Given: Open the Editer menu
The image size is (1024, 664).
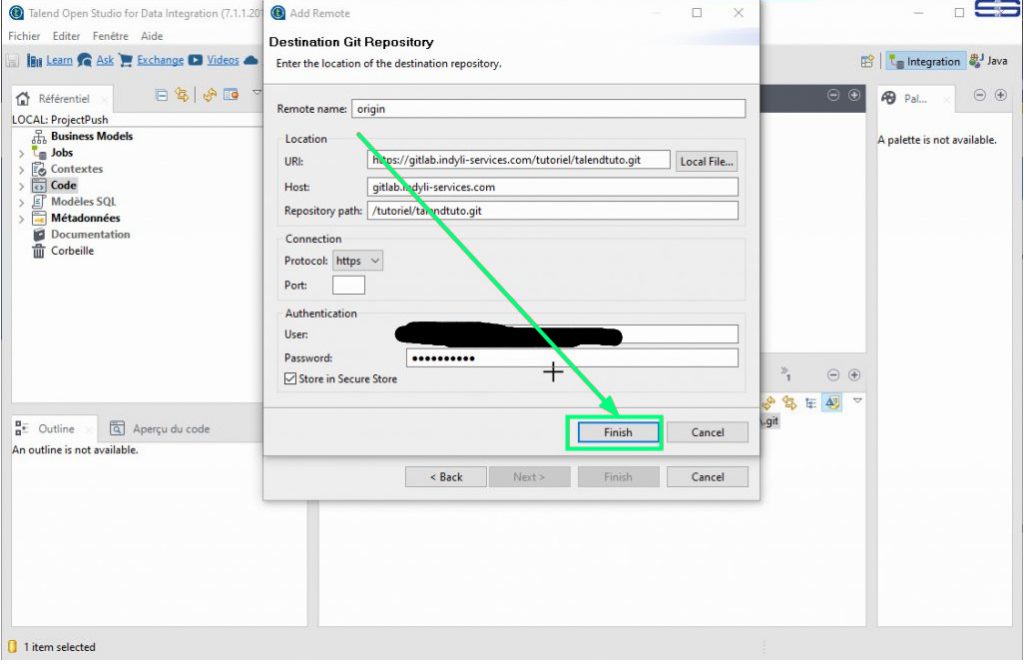Looking at the screenshot, I should pyautogui.click(x=66, y=36).
